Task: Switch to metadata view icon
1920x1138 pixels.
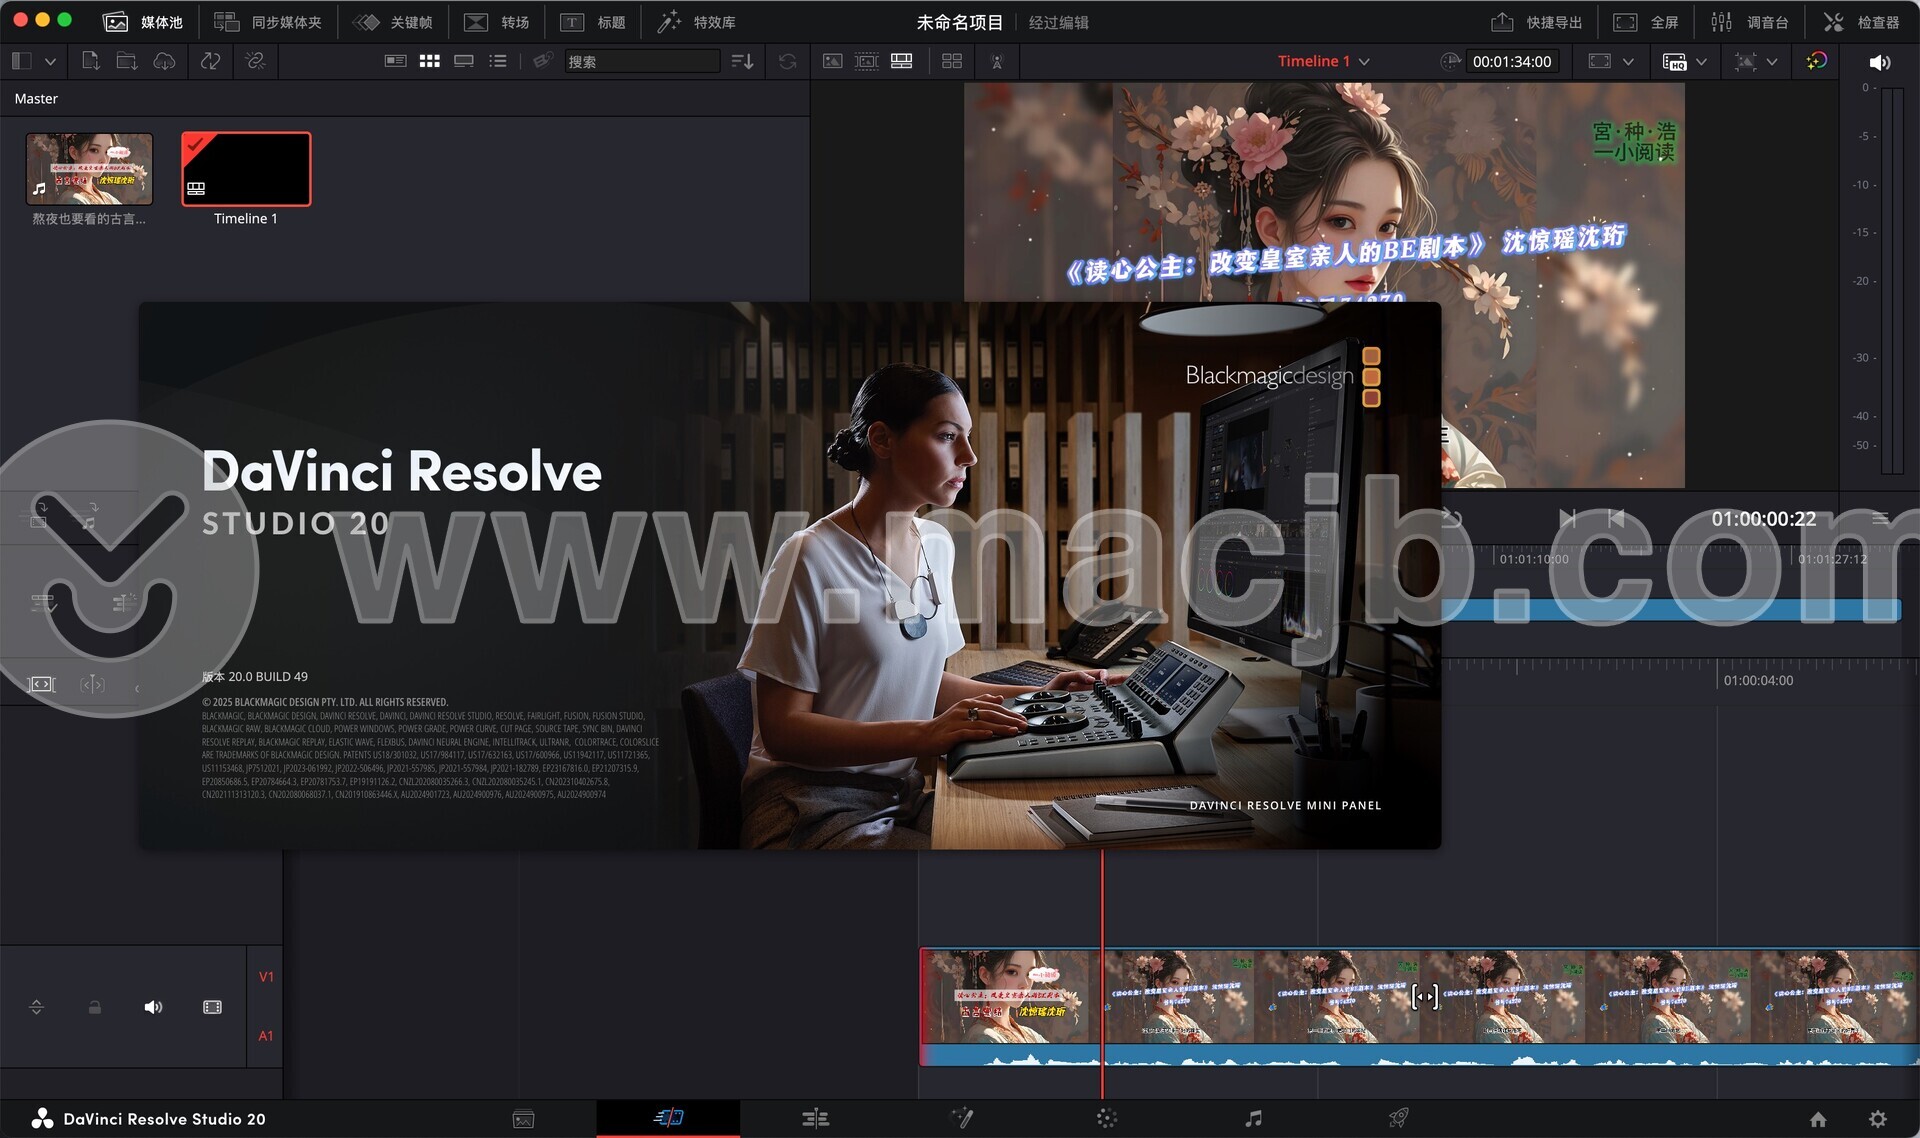Action: tap(396, 61)
